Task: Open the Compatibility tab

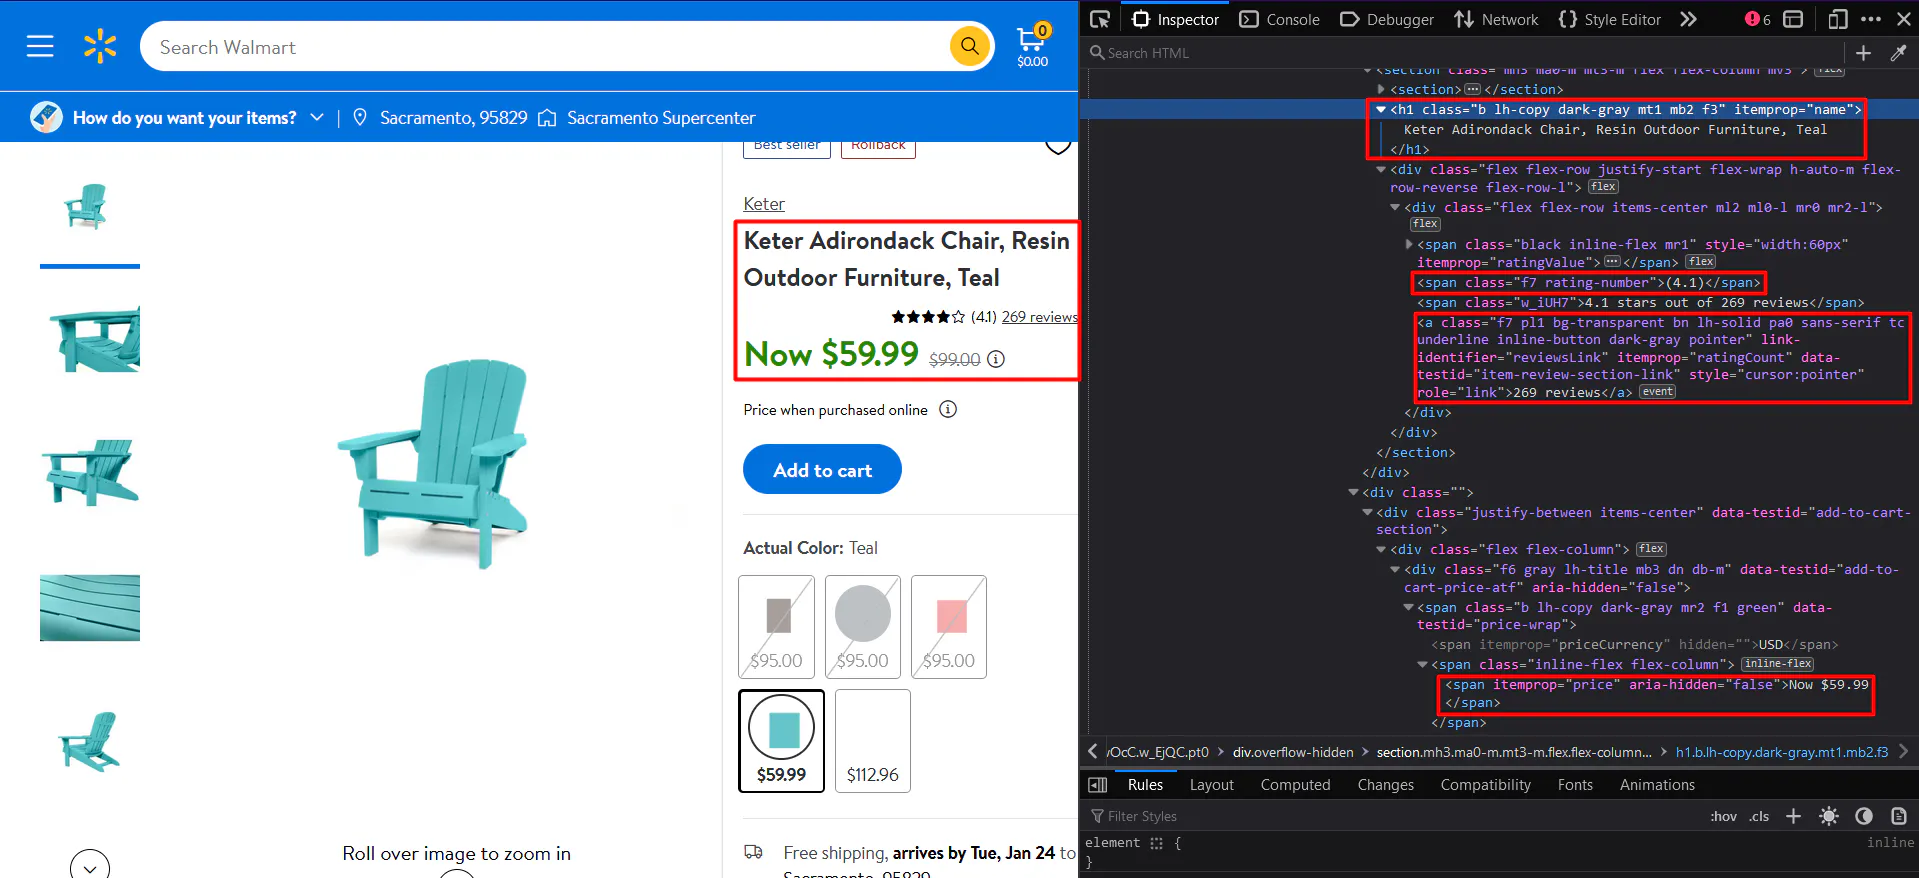Action: [x=1485, y=785]
